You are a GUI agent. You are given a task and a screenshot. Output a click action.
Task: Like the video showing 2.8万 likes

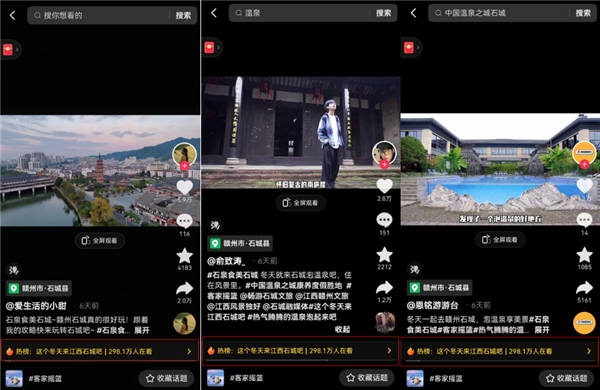point(385,186)
